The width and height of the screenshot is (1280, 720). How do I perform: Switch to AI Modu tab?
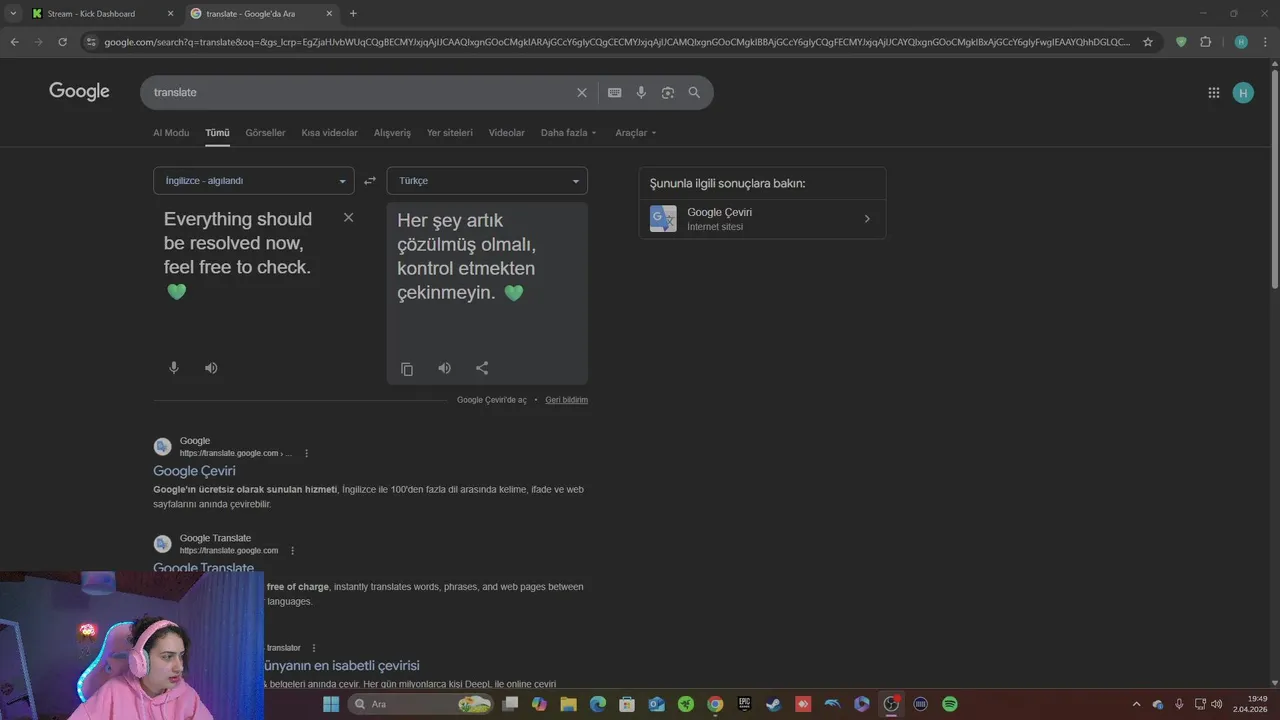(x=171, y=133)
